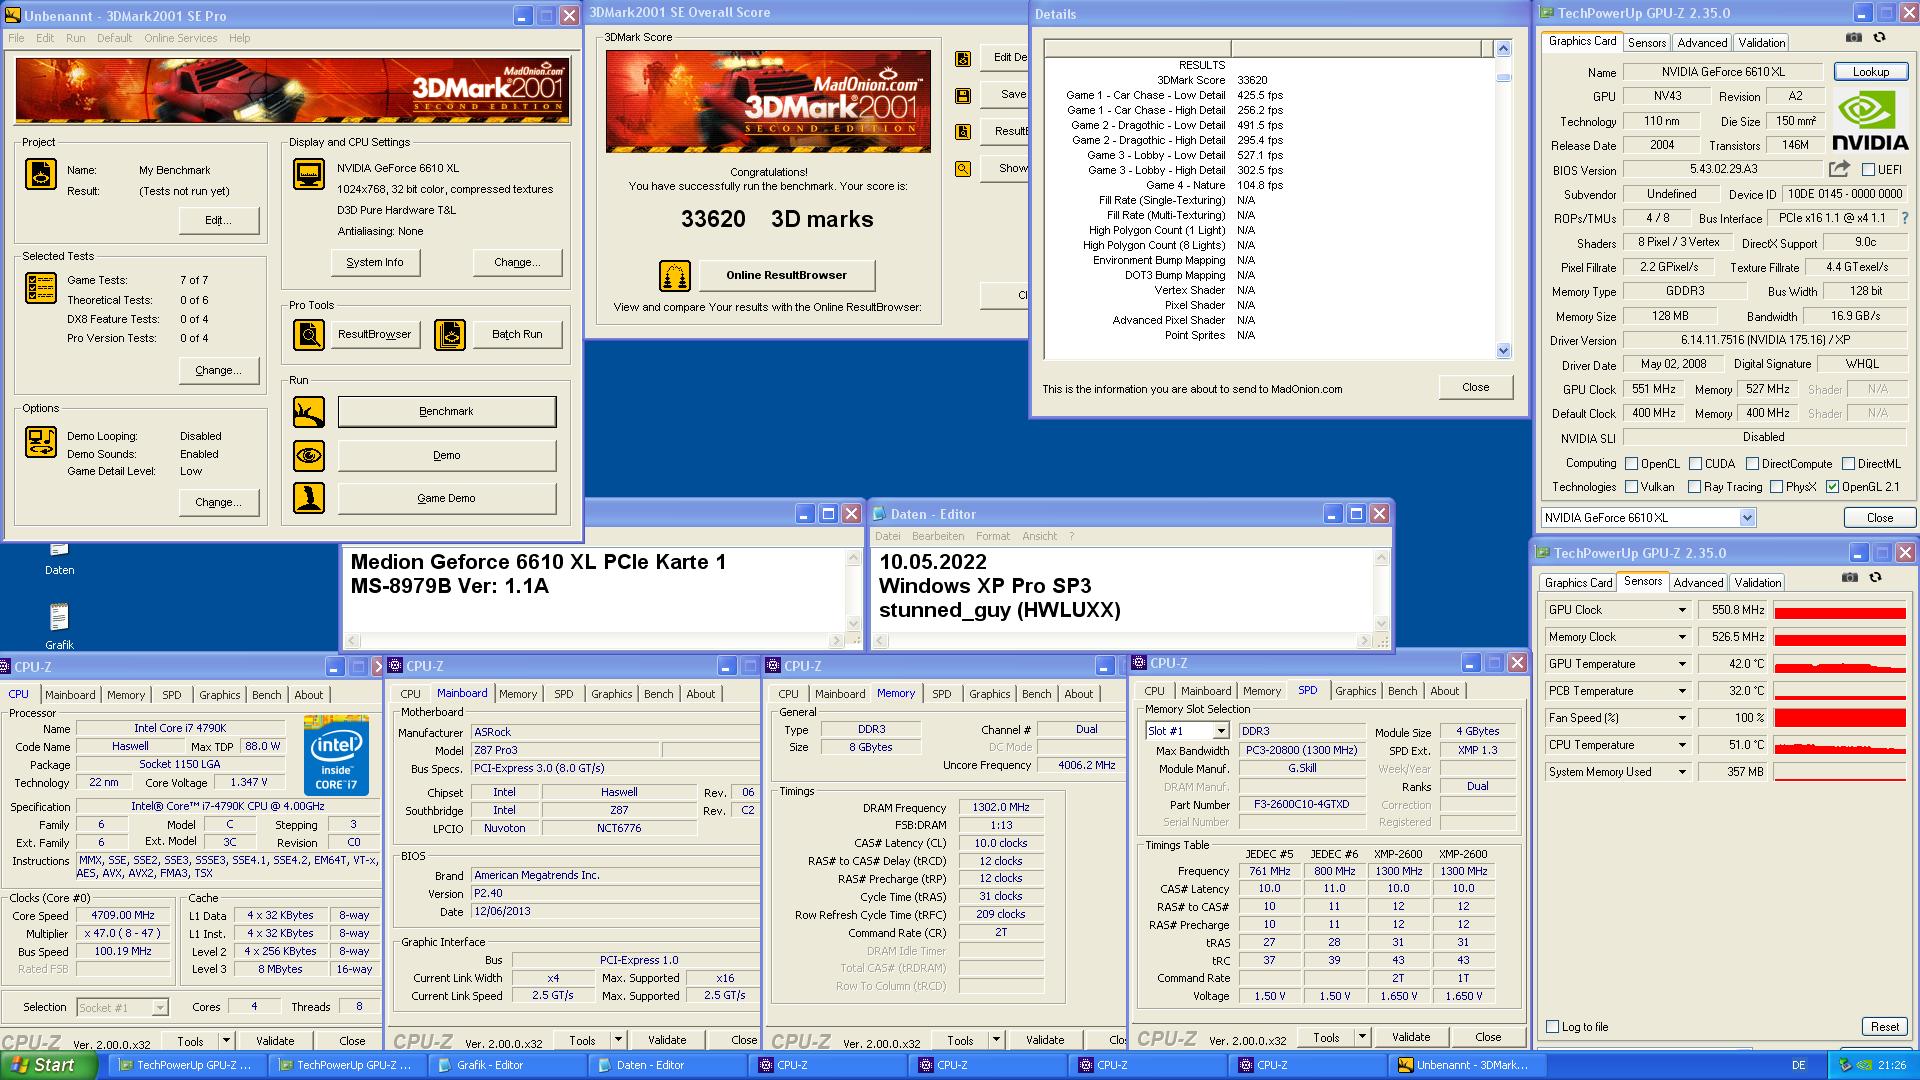Open the Tools dropdown arrow in CPU-Z SPD window
Image resolution: width=1920 pixels, height=1080 pixels.
(1364, 1038)
